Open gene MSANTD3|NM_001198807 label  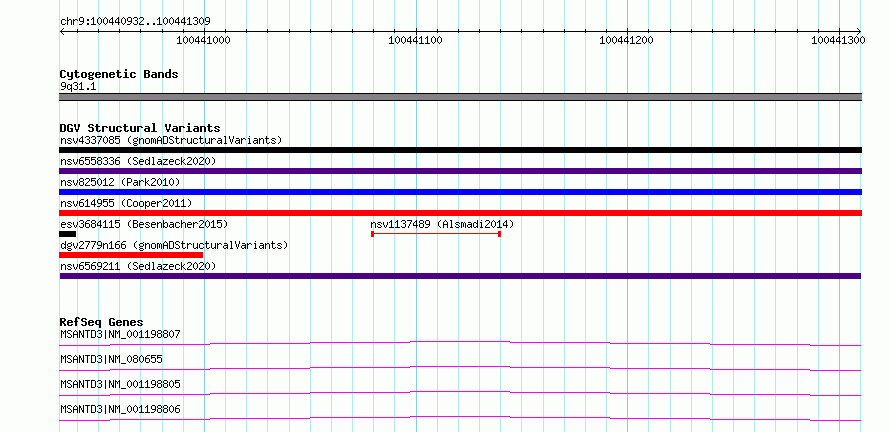[x=120, y=334]
